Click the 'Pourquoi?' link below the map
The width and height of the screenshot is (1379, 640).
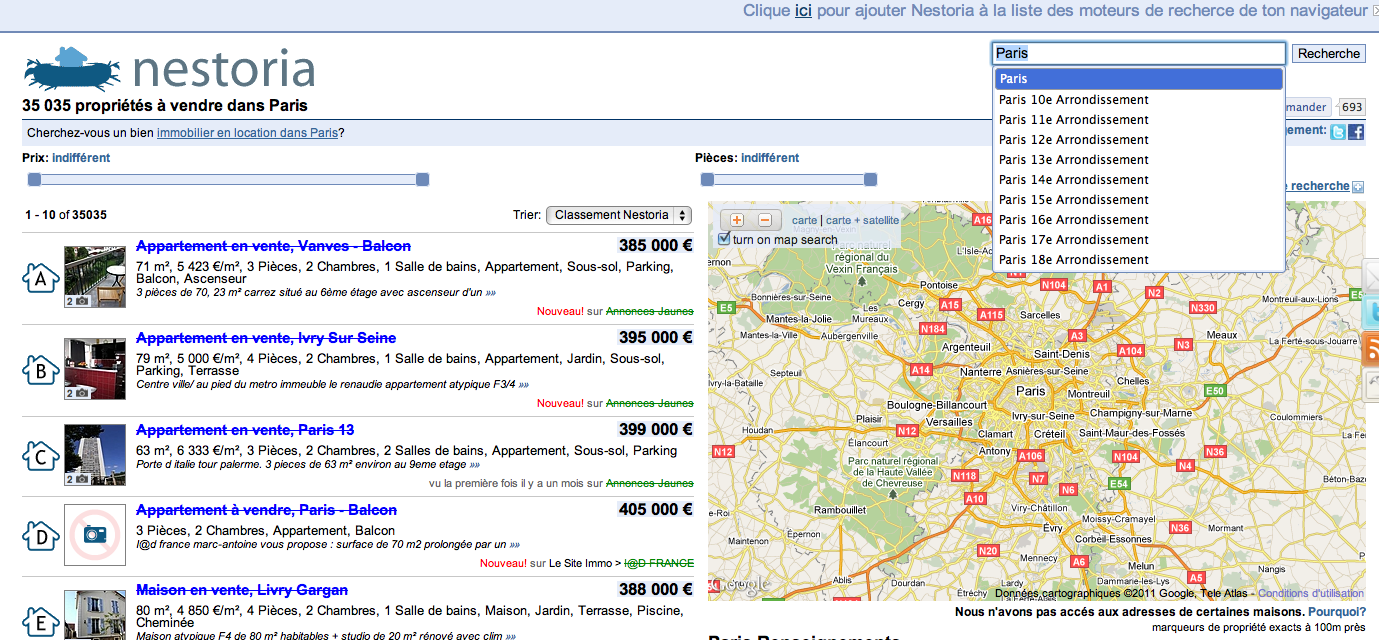pos(1337,612)
